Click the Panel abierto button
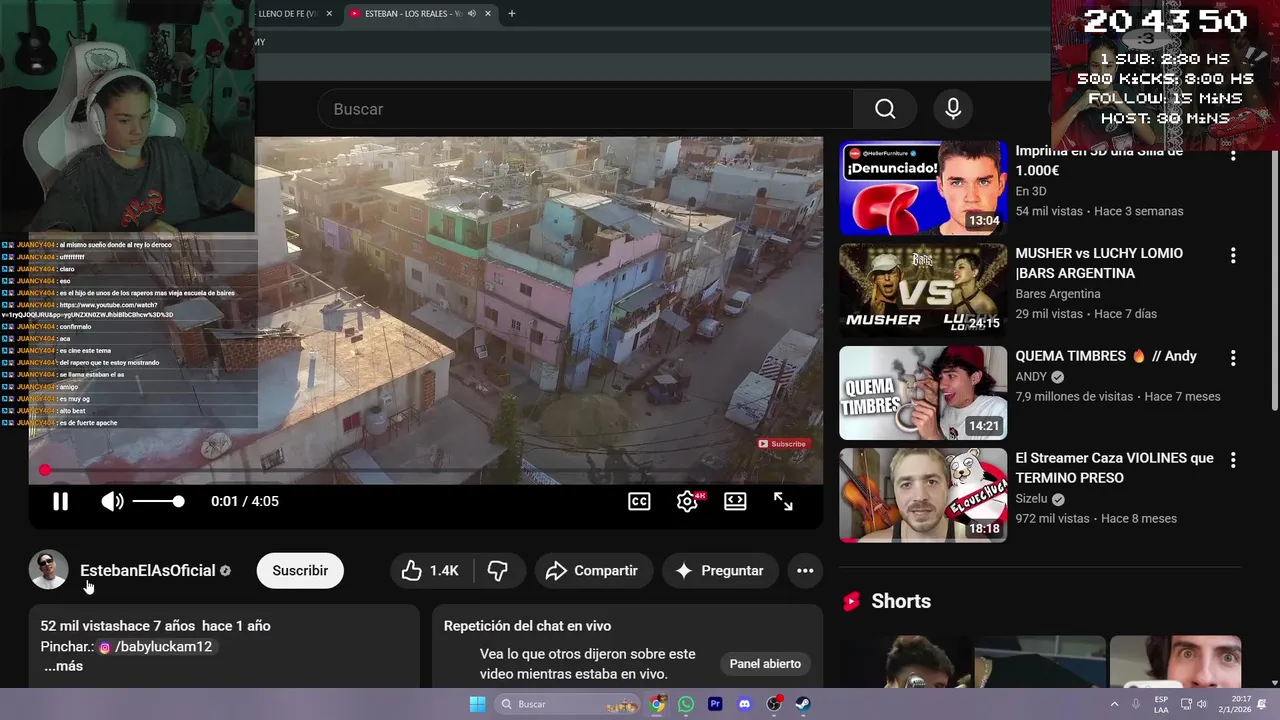 [x=765, y=664]
